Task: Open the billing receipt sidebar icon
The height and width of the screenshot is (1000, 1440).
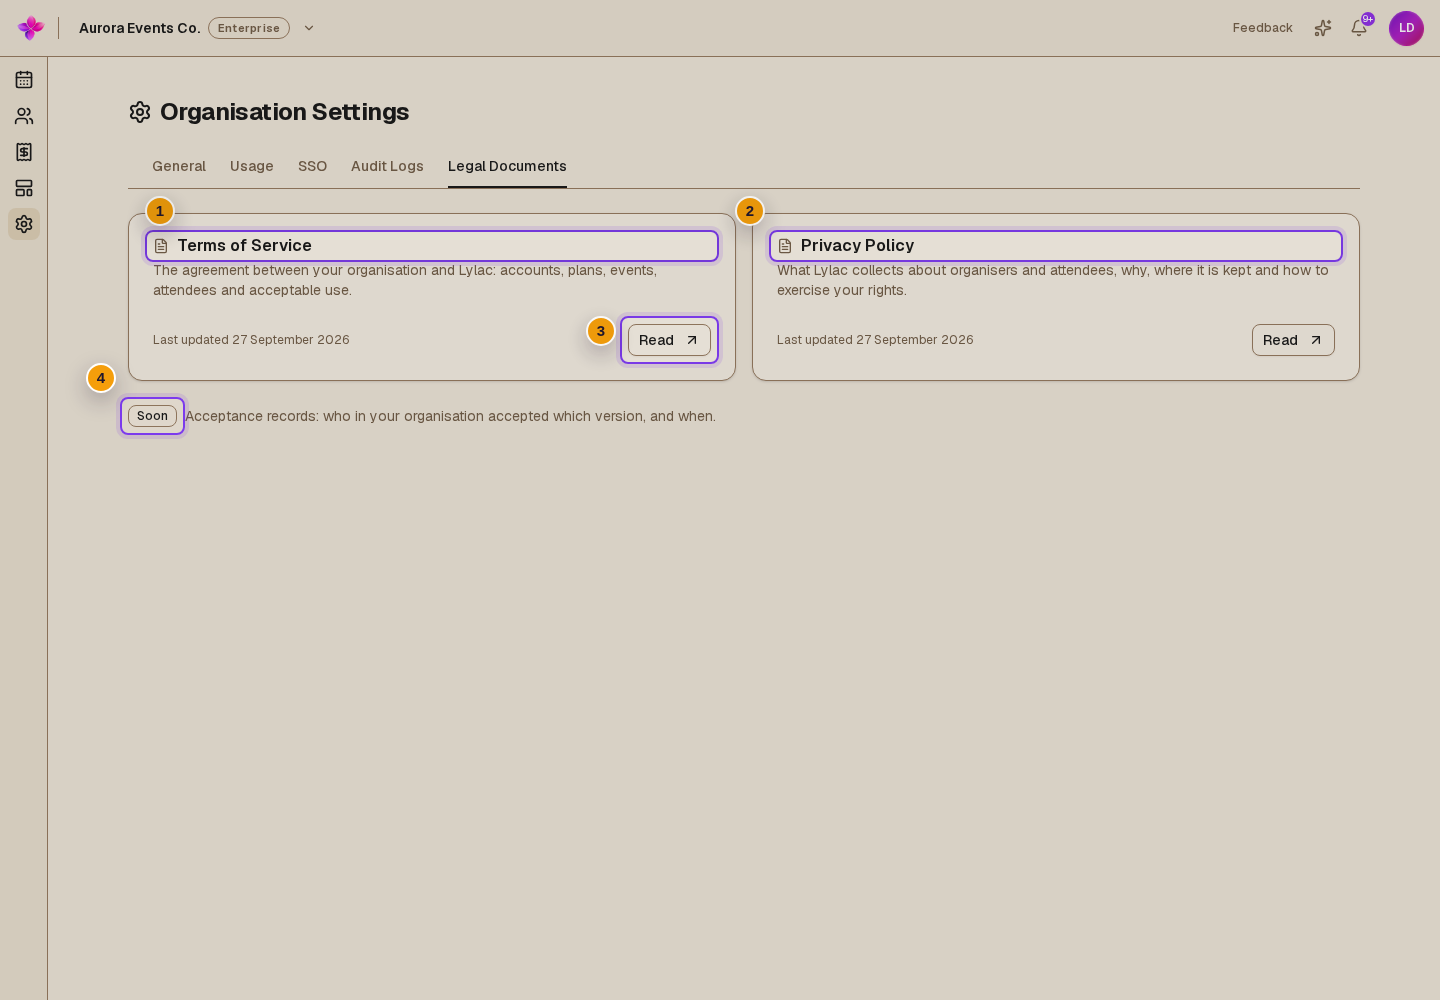Action: [24, 152]
